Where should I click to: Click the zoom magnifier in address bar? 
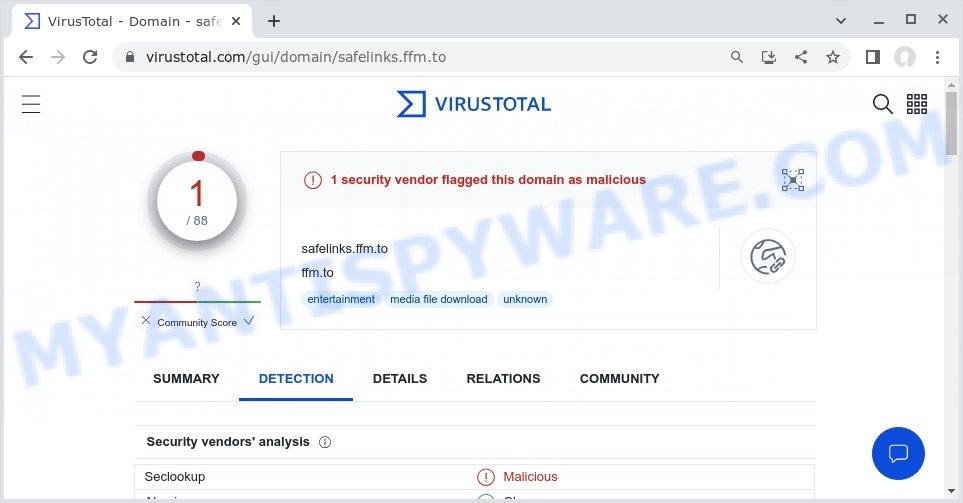click(736, 57)
